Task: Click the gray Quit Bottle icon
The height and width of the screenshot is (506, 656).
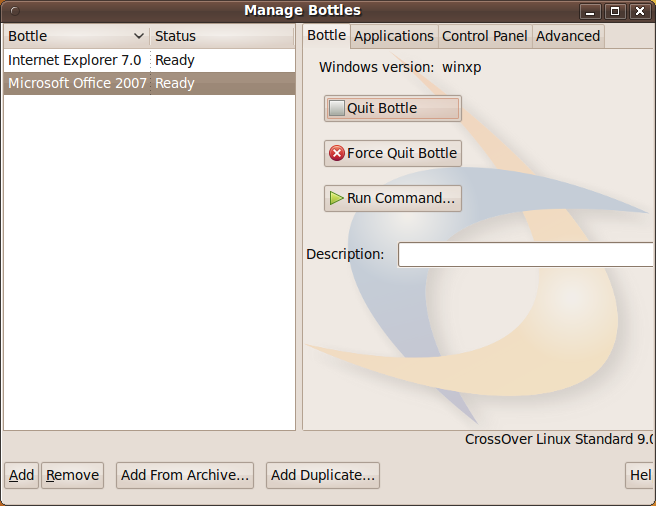Action: click(x=337, y=108)
